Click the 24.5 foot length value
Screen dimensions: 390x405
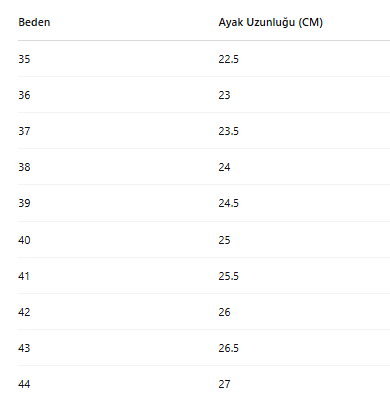point(229,203)
